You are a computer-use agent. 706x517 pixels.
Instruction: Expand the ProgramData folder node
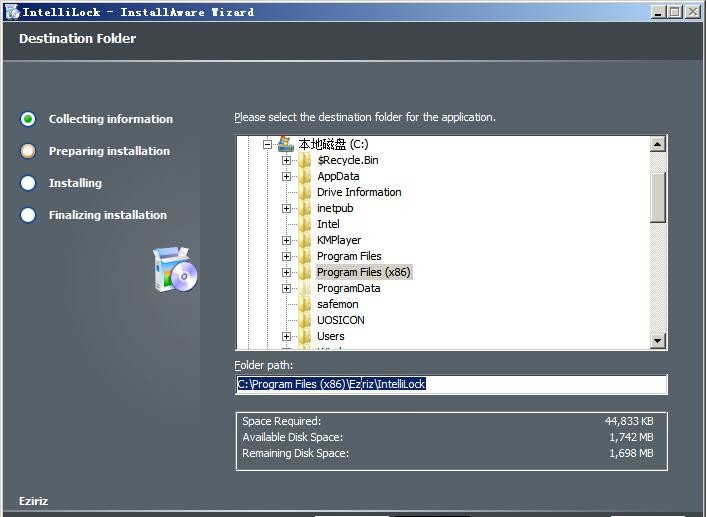pyautogui.click(x=286, y=288)
